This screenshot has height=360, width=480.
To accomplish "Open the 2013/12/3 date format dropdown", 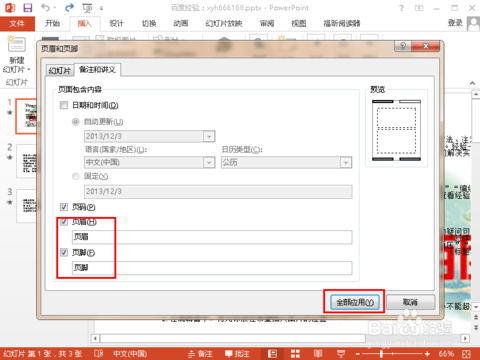I will pyautogui.click(x=209, y=136).
